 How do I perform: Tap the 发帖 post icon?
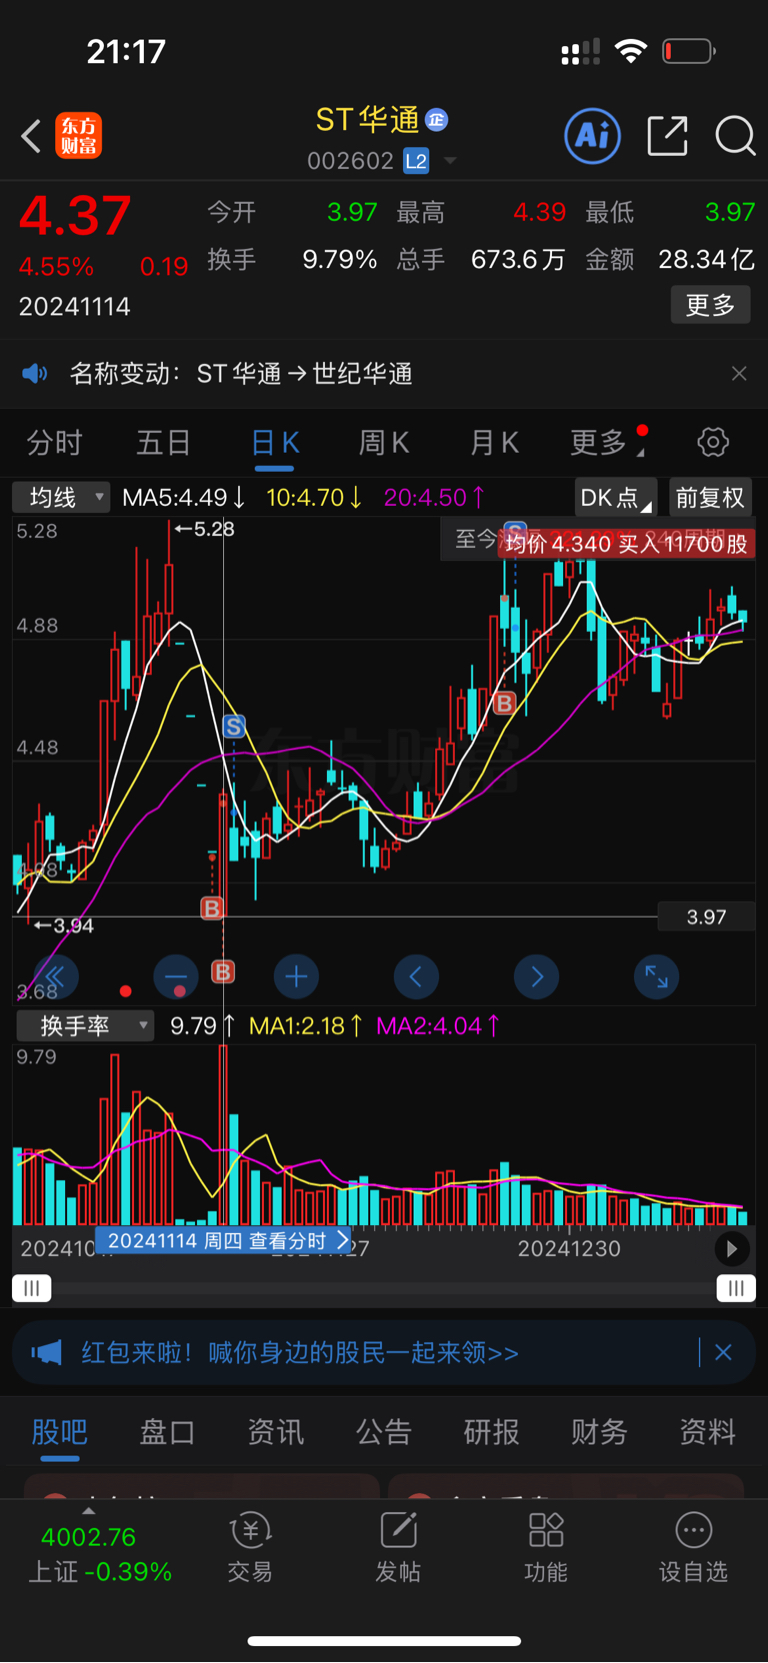tap(398, 1547)
